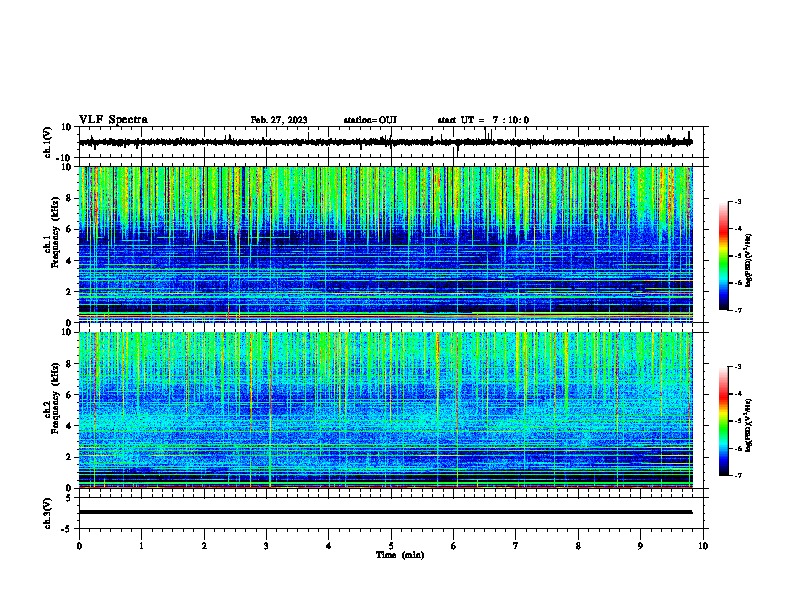Image resolution: width=792 pixels, height=612 pixels.
Task: Click the "-3" label on ch.1 color bar
Action: [738, 201]
